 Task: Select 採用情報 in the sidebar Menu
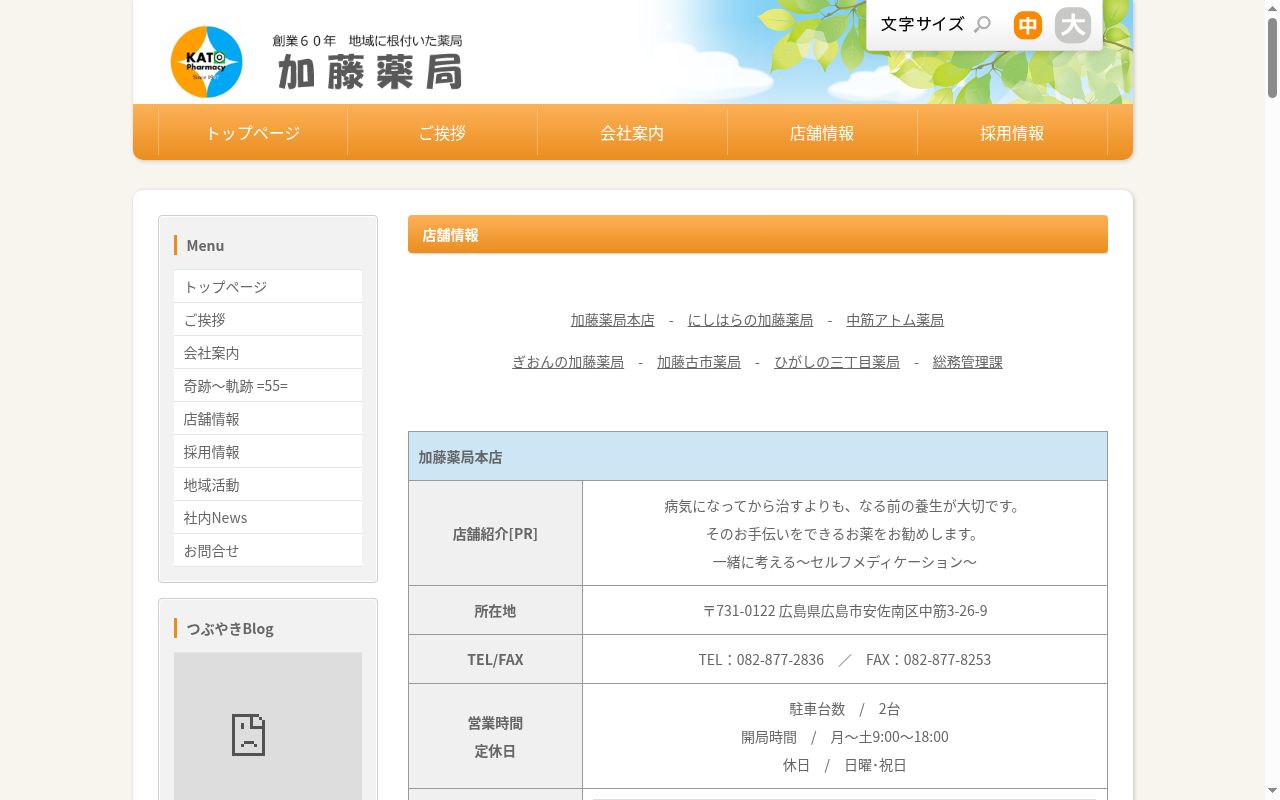click(268, 452)
